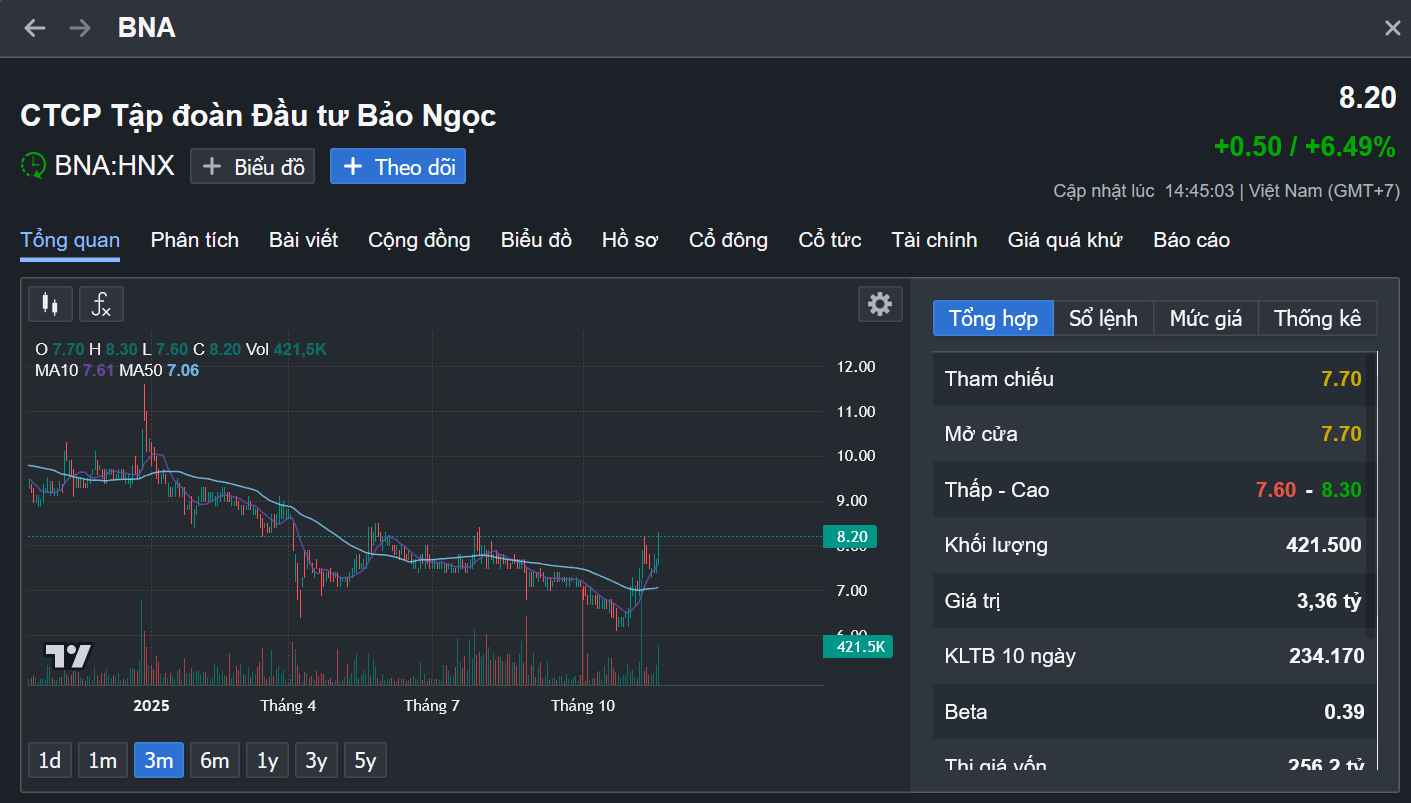The image size is (1411, 803).
Task: Click the Giá trị value 3,36 tỷ
Action: point(1329,601)
